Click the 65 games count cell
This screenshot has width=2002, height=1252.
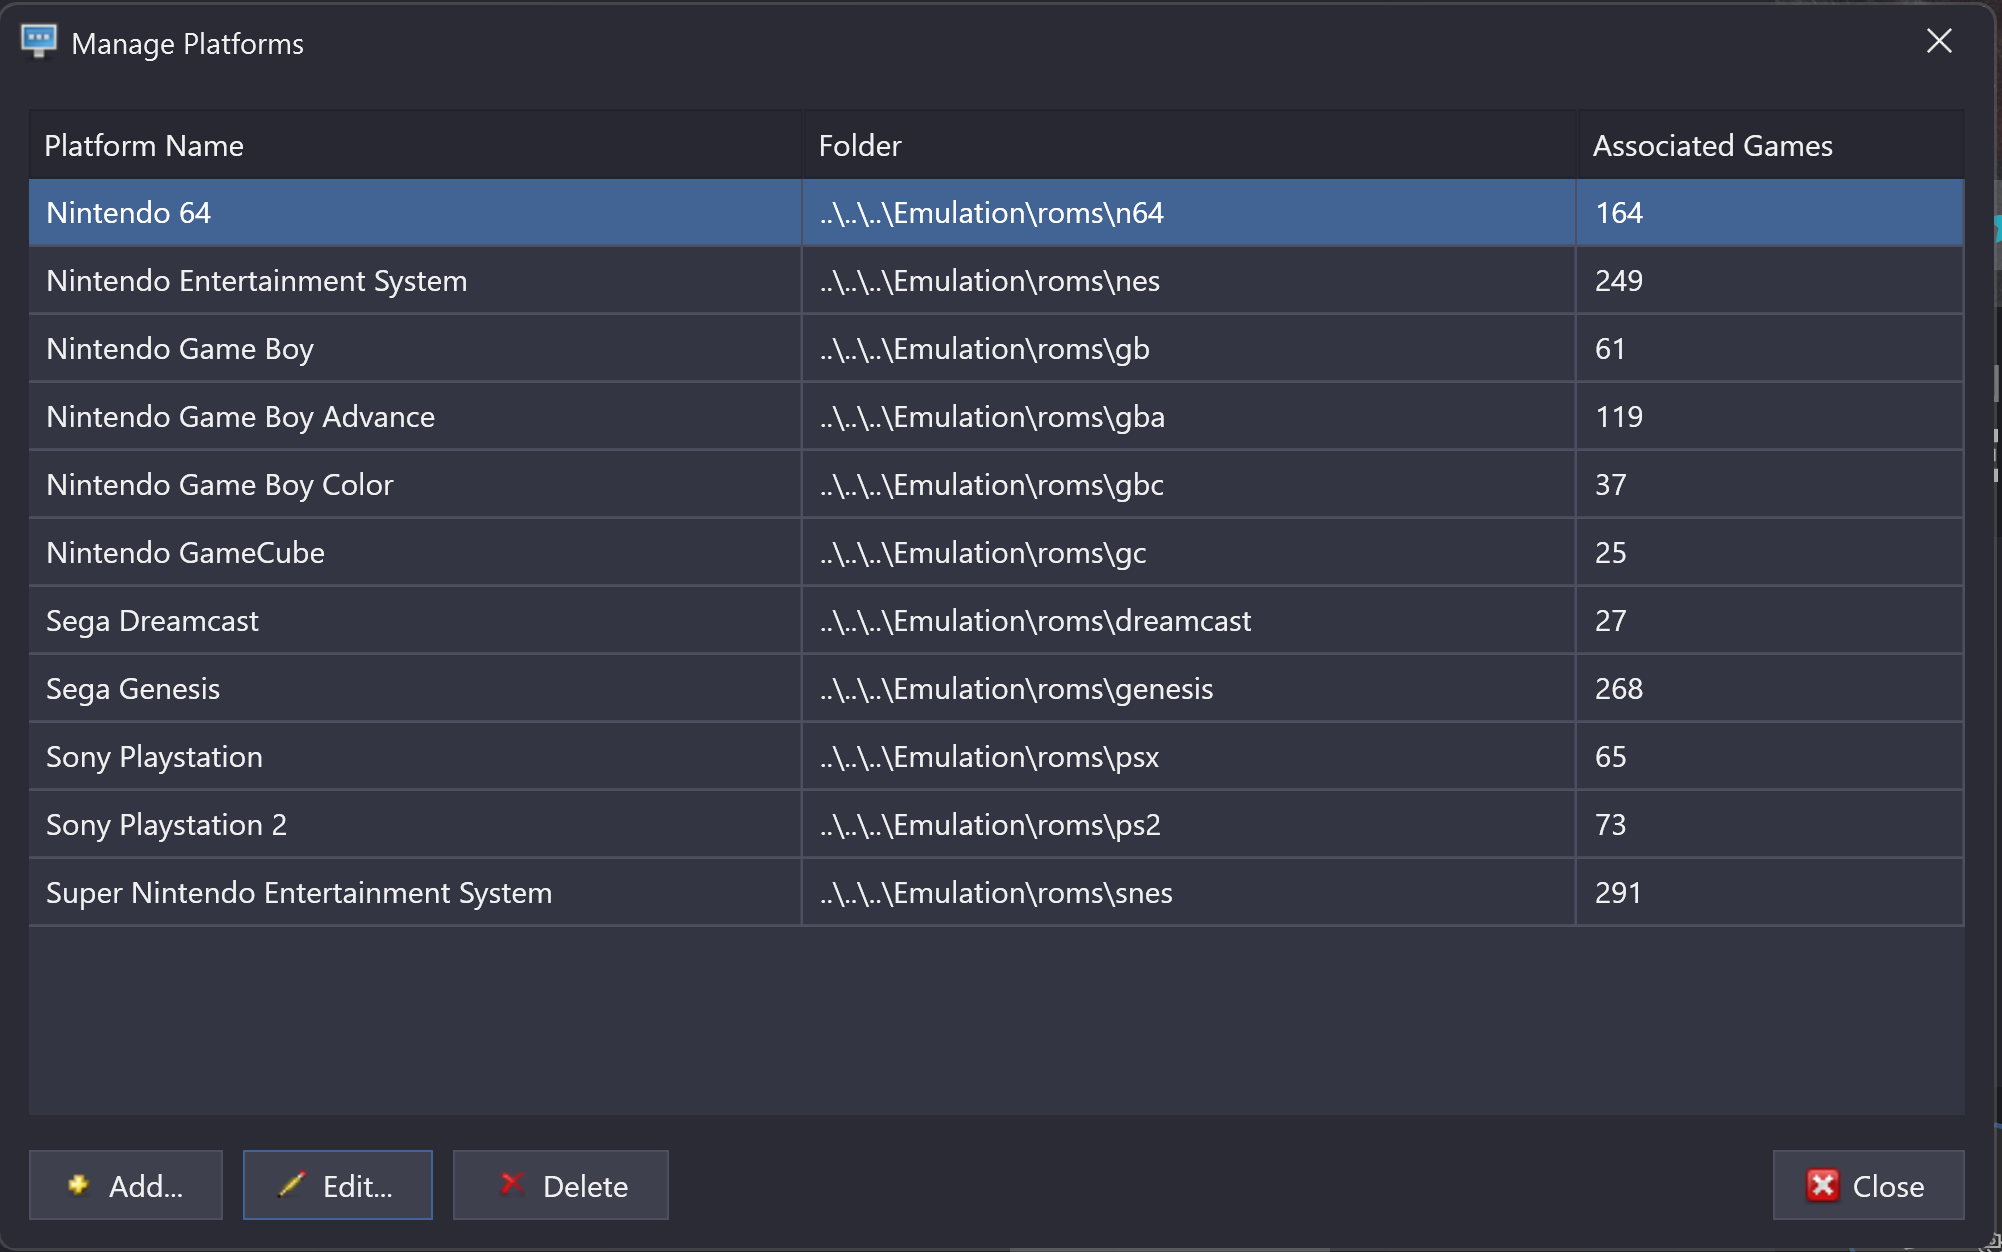1771,757
